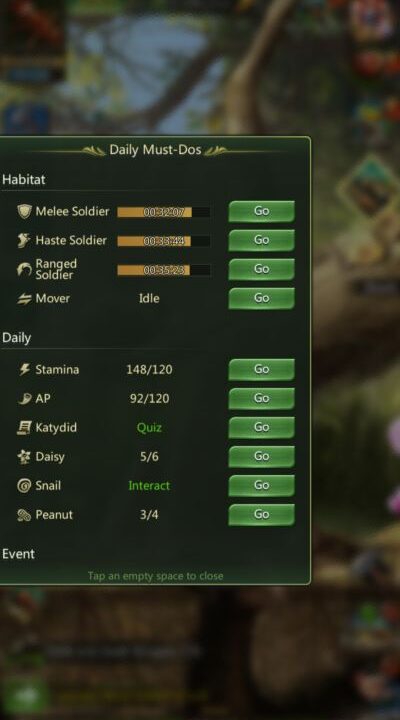Click the Daisy flower icon
400x720 pixels.
24,457
